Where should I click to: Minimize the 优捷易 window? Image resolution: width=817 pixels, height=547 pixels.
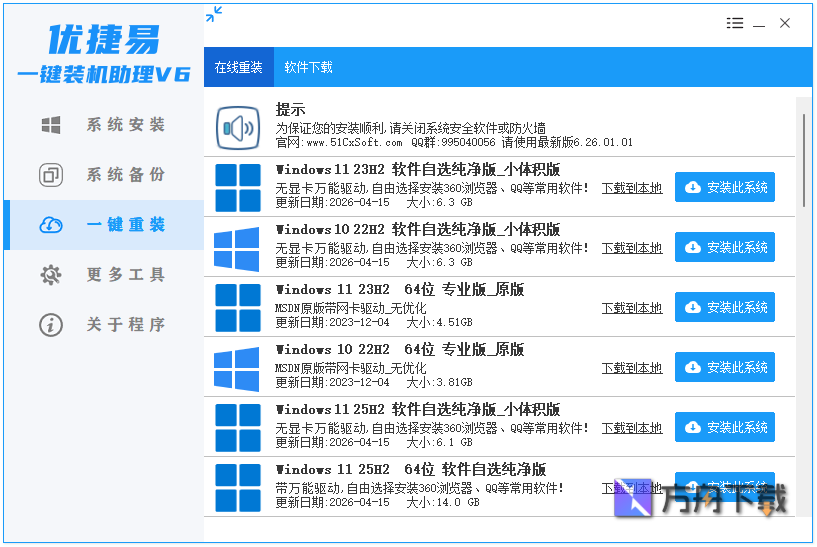(x=759, y=24)
